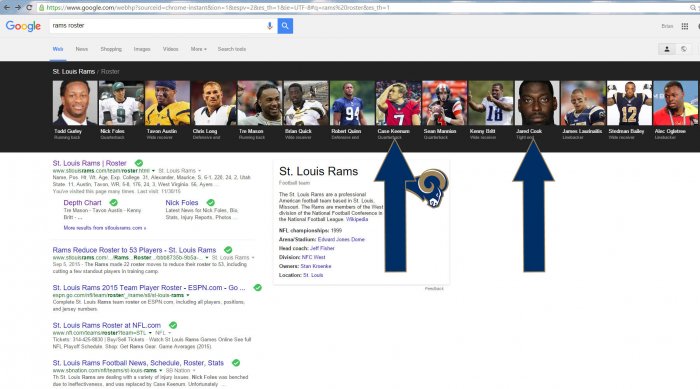
Task: Click green checkmark beside Depth Chart
Action: (114, 203)
